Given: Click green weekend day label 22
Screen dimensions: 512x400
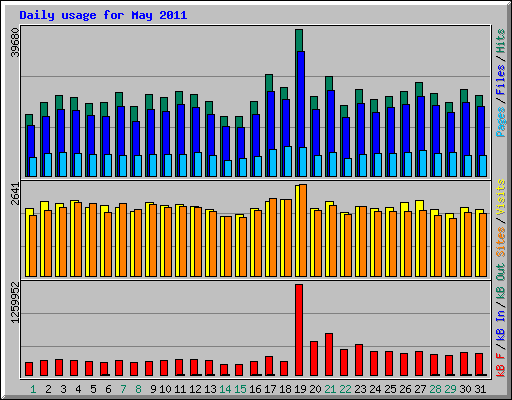Looking at the screenshot, I should (345, 389).
